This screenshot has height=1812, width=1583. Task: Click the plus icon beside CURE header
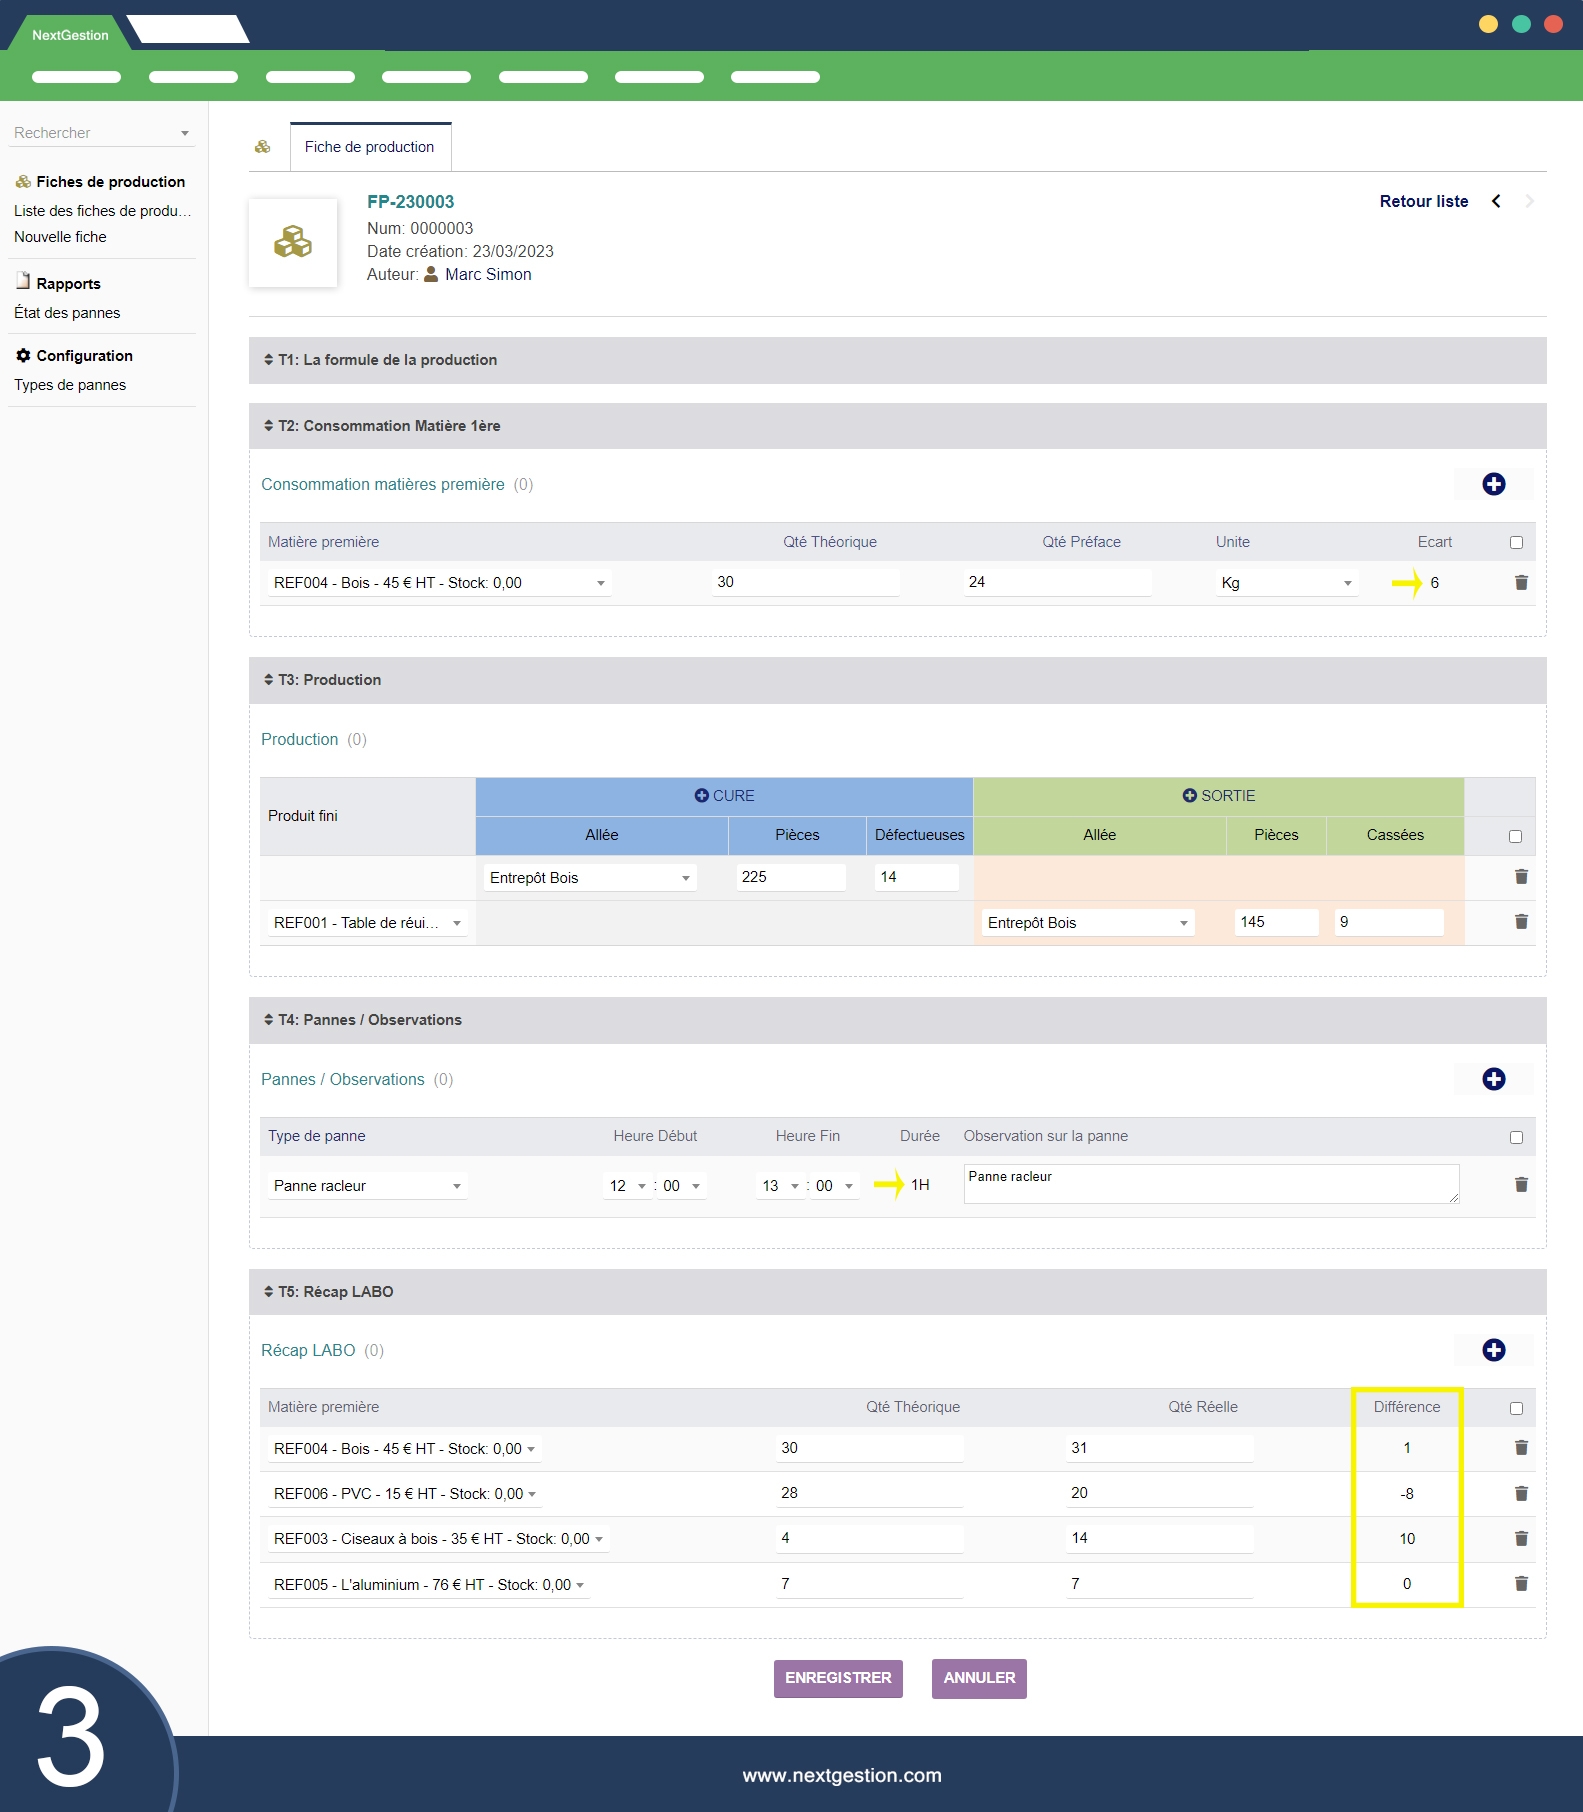point(701,796)
